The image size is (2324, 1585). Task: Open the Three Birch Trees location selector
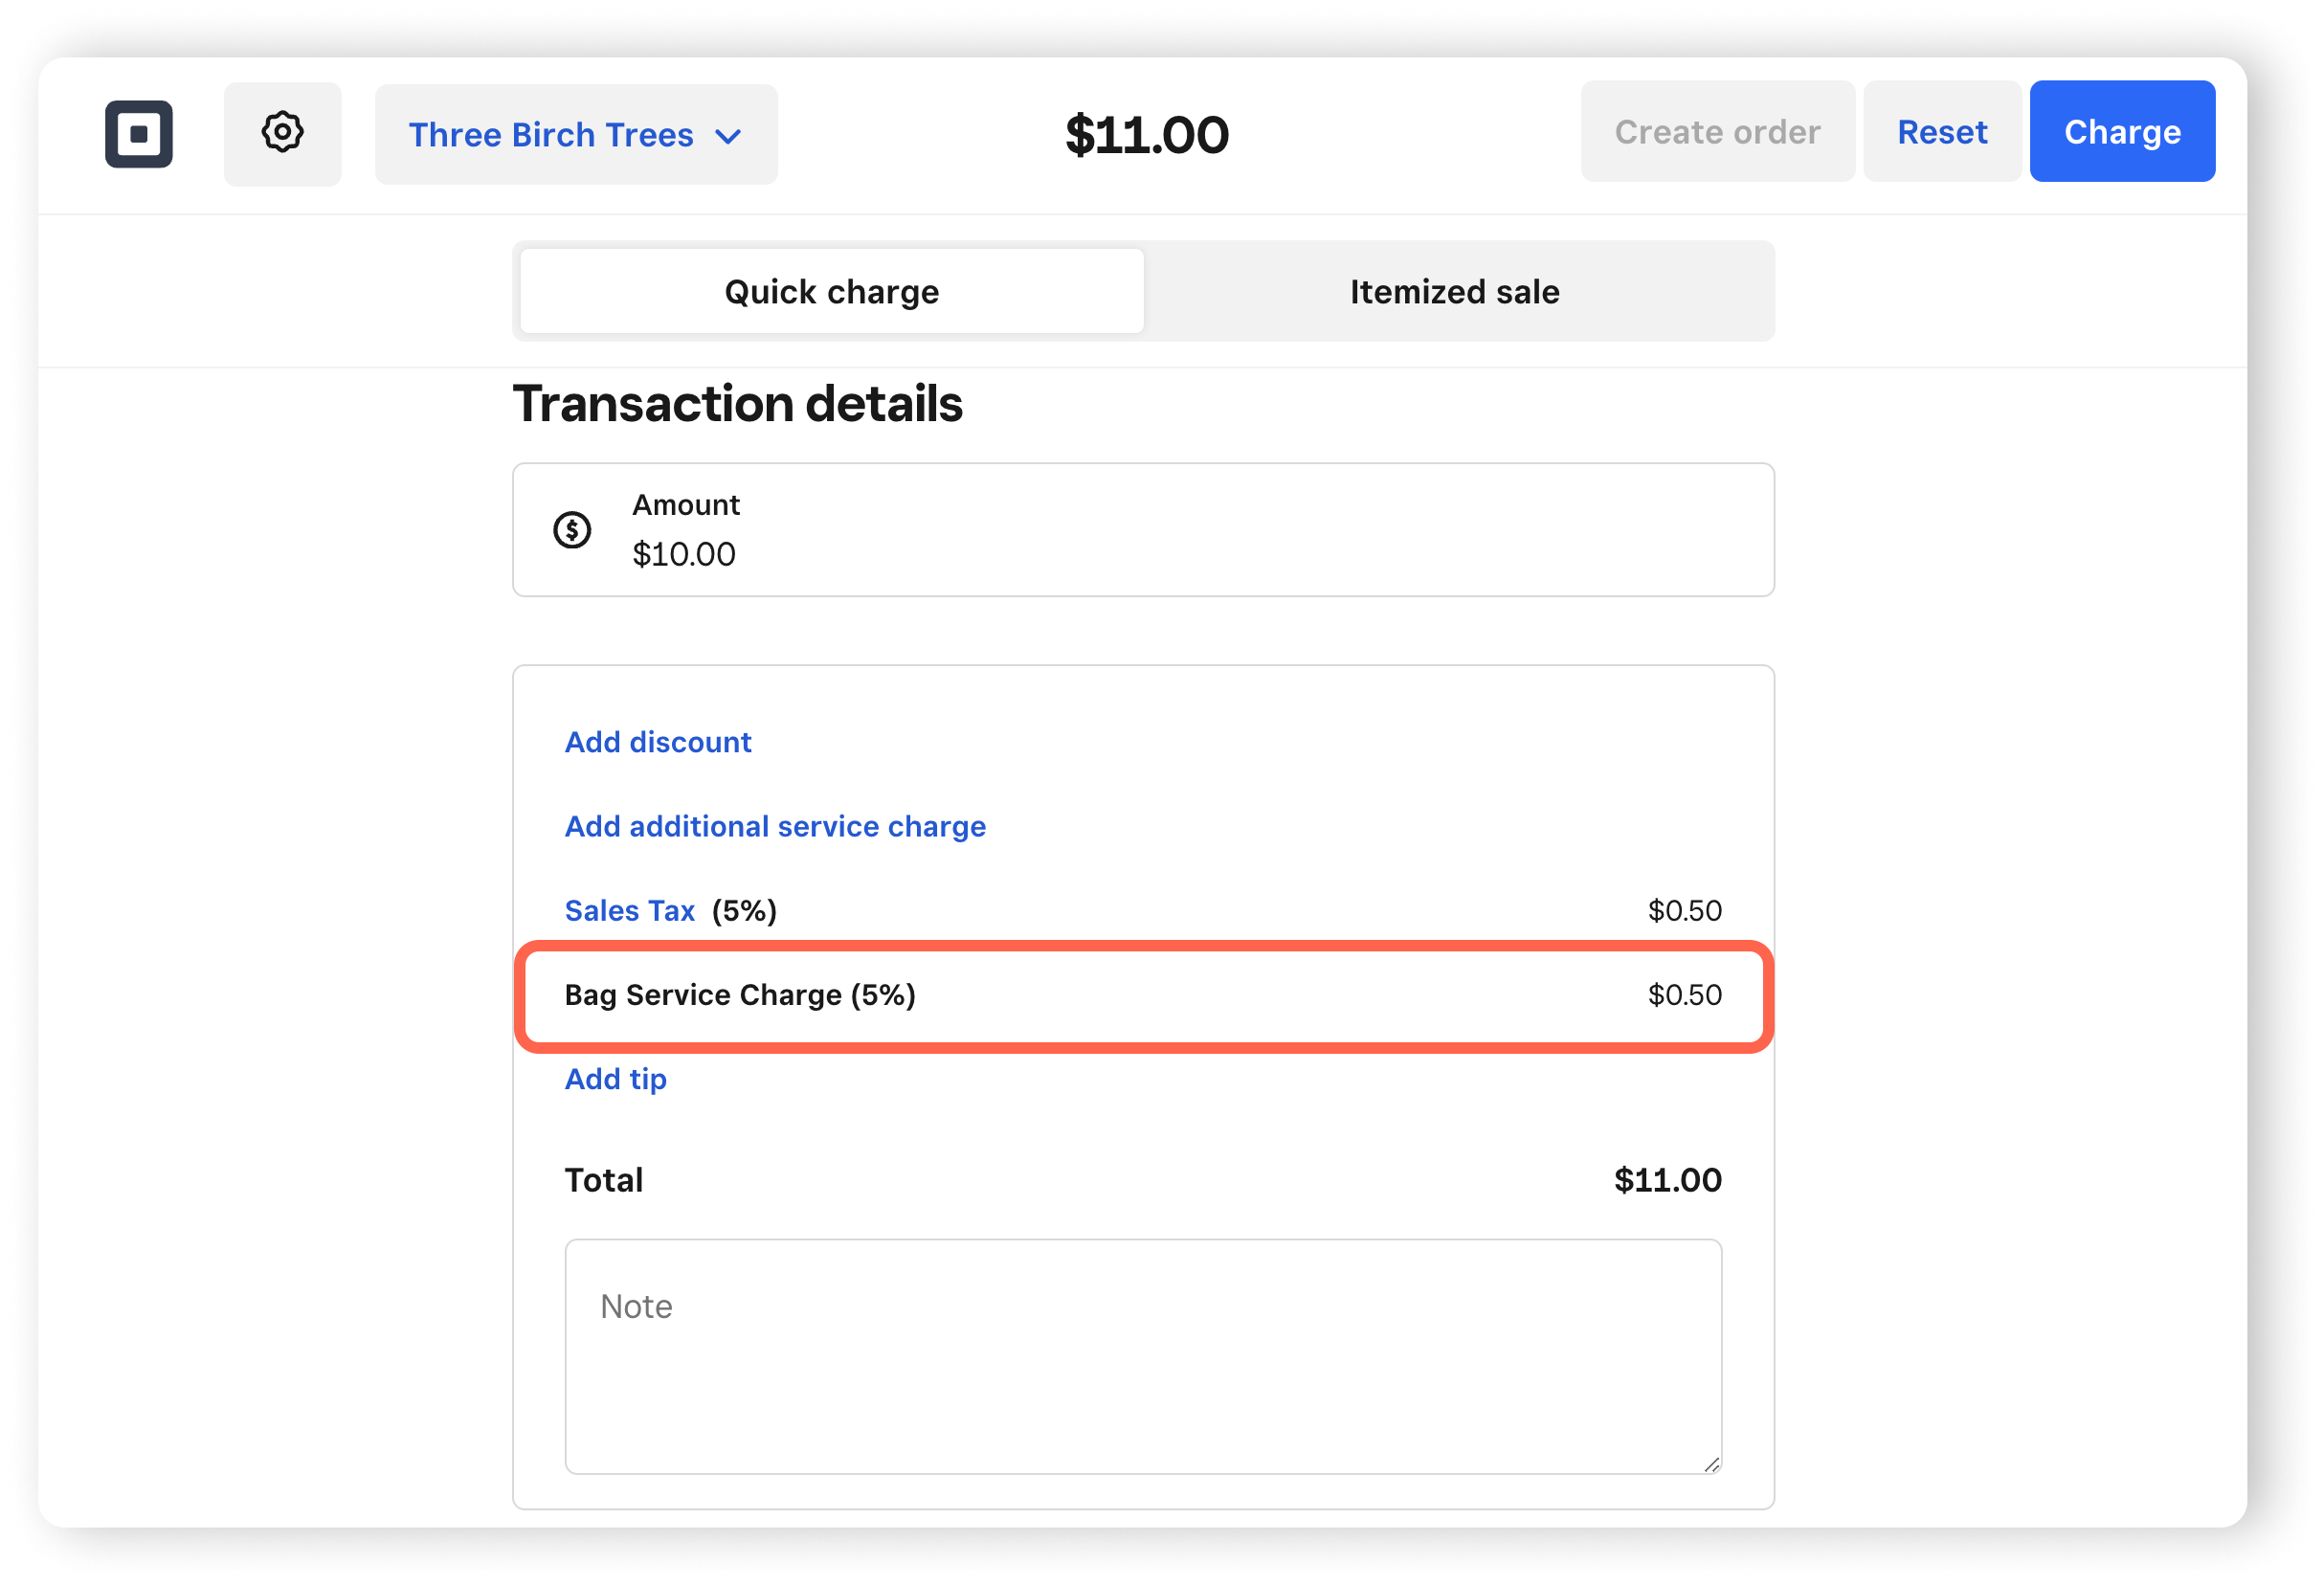tap(575, 133)
